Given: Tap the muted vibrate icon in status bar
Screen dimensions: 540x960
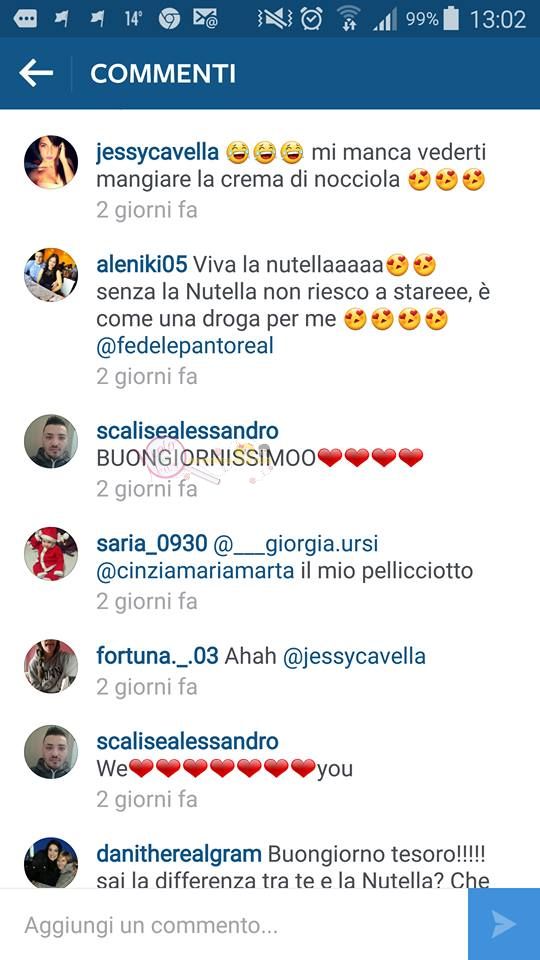Looking at the screenshot, I should coord(274,20).
